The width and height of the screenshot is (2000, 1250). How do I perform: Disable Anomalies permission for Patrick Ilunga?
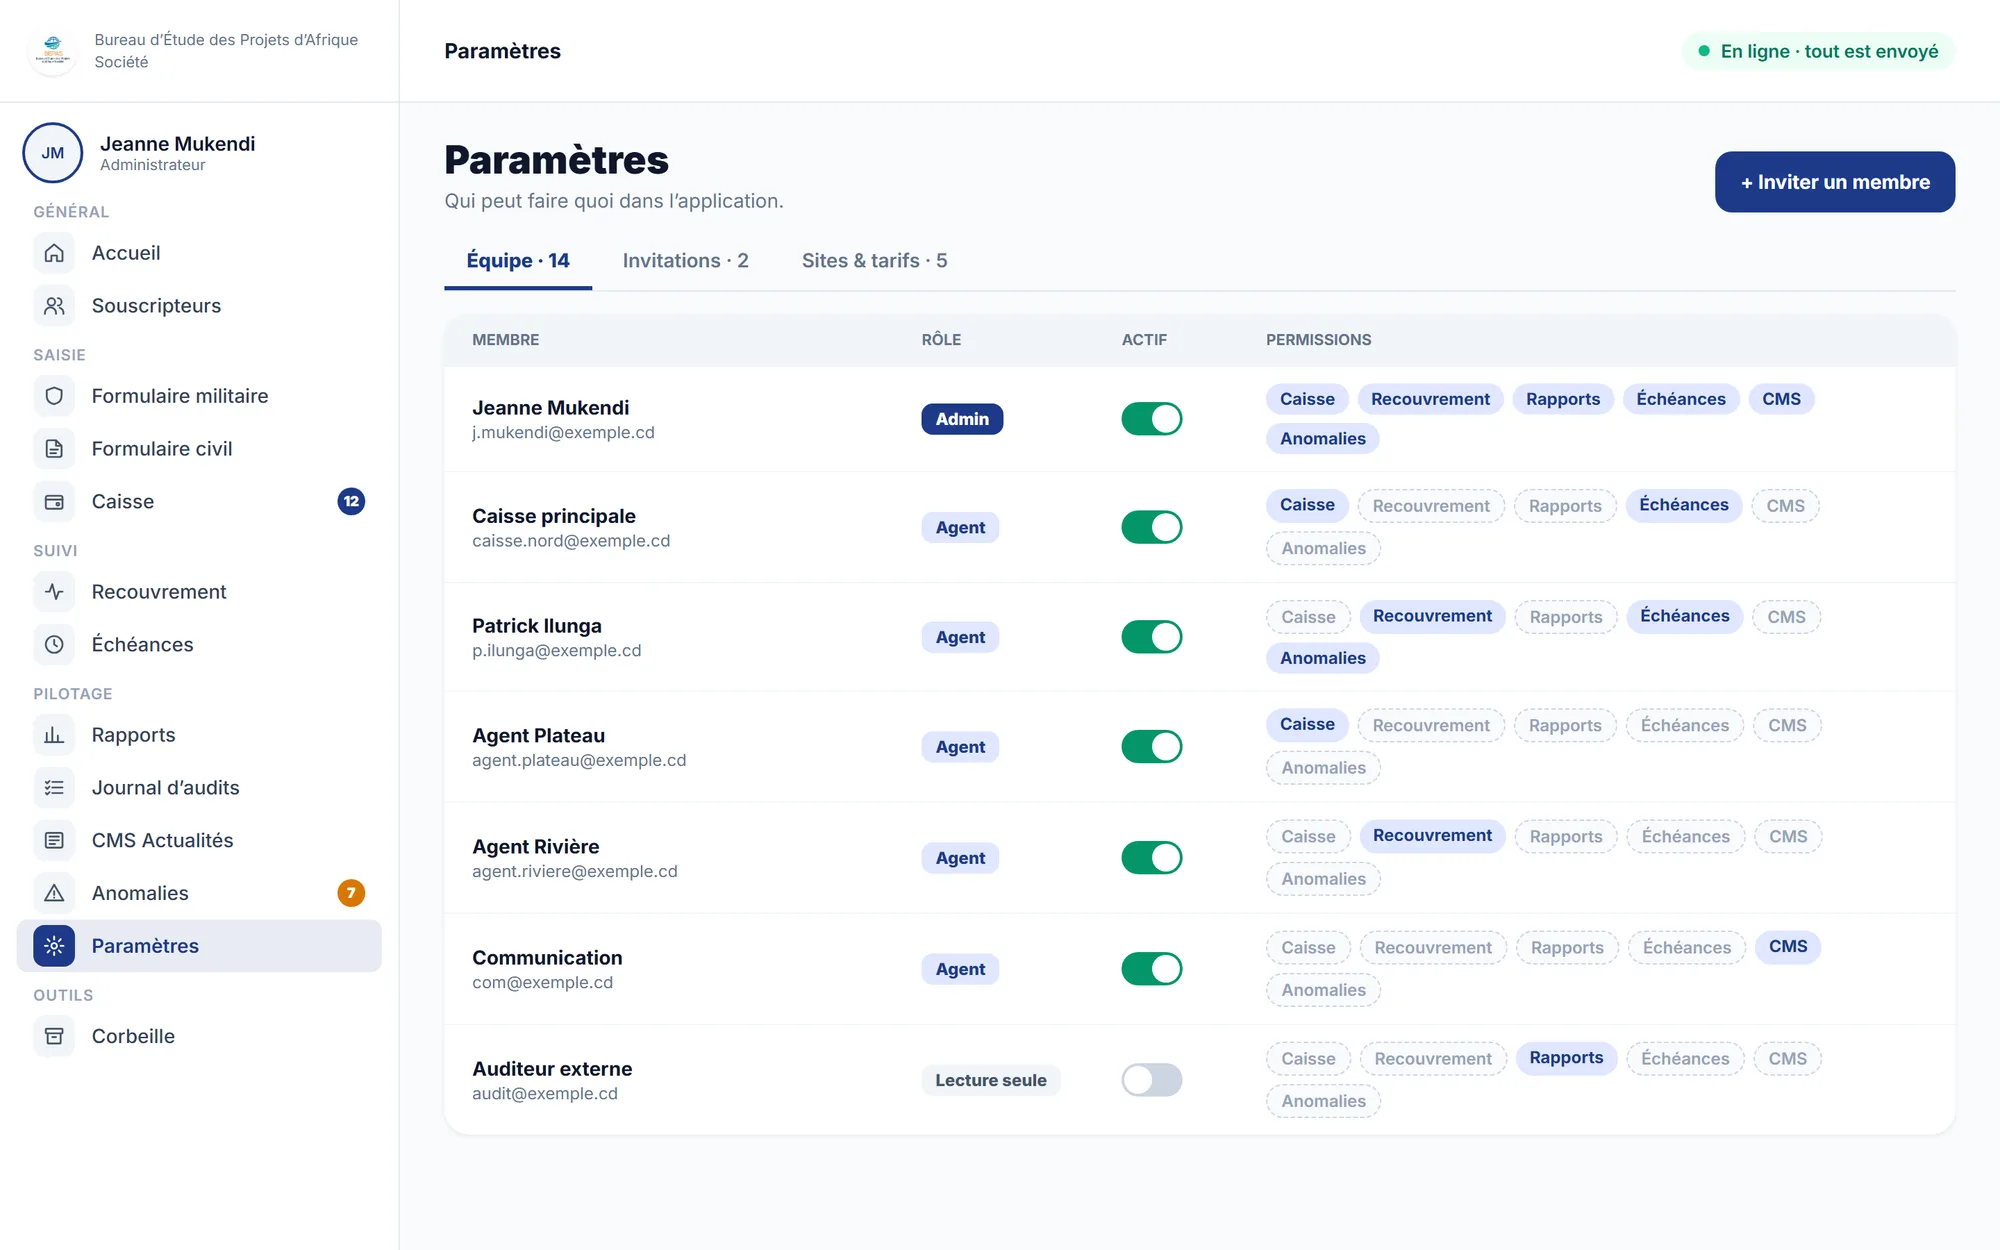tap(1323, 658)
